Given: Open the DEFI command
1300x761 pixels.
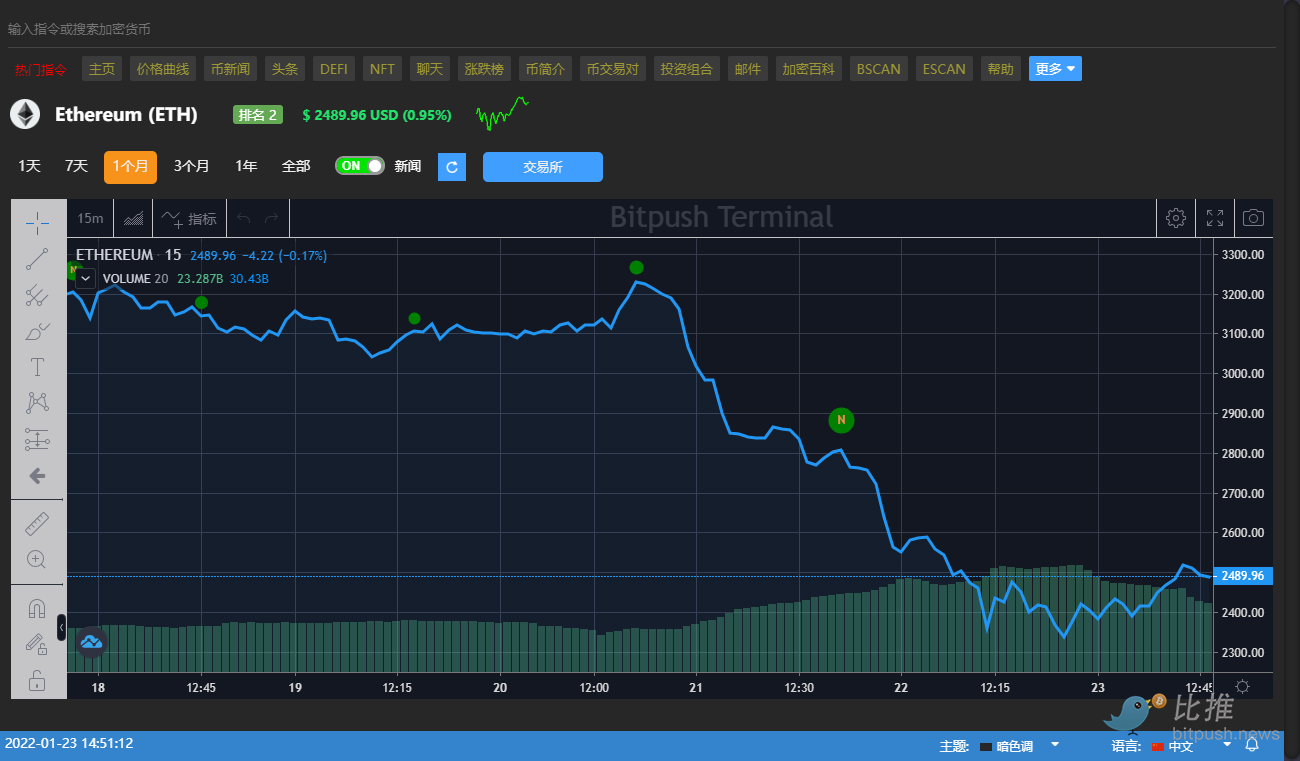Looking at the screenshot, I should pos(334,69).
